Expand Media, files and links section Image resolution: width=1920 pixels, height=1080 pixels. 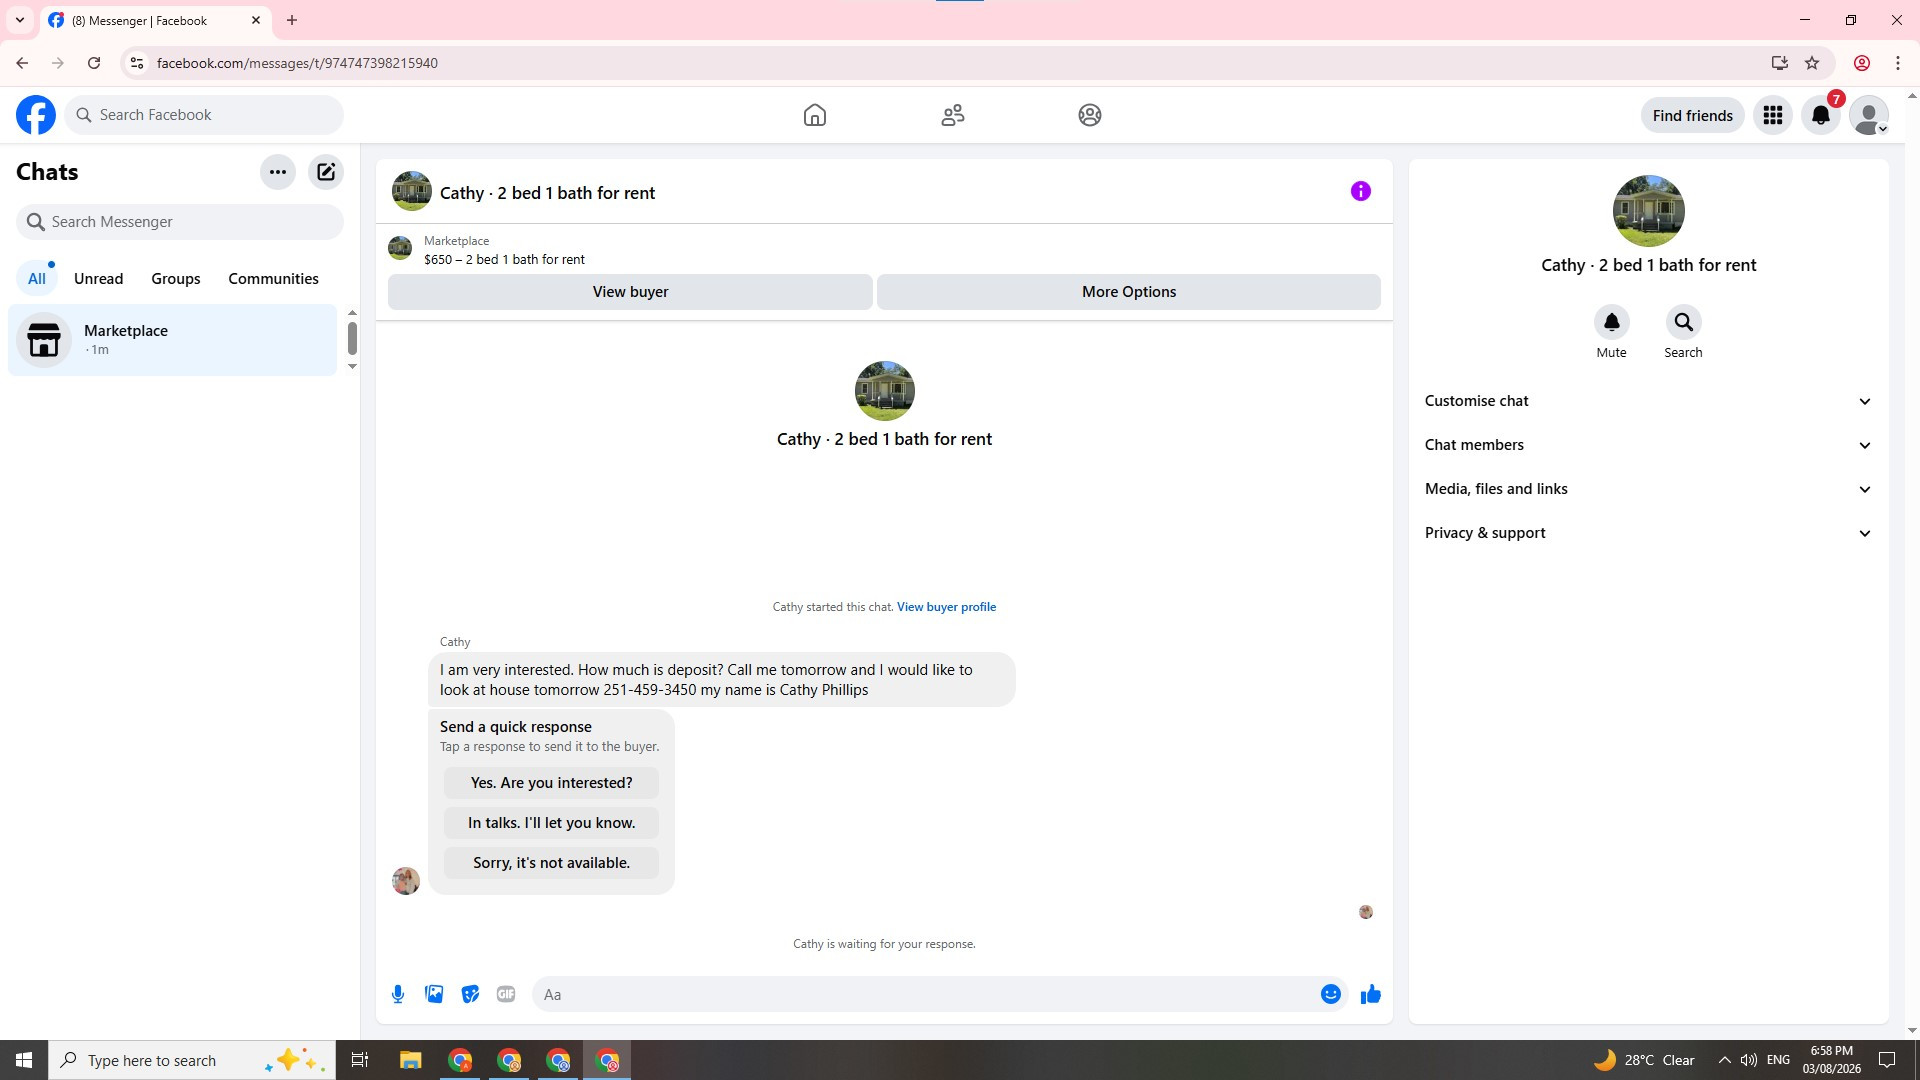click(1648, 489)
